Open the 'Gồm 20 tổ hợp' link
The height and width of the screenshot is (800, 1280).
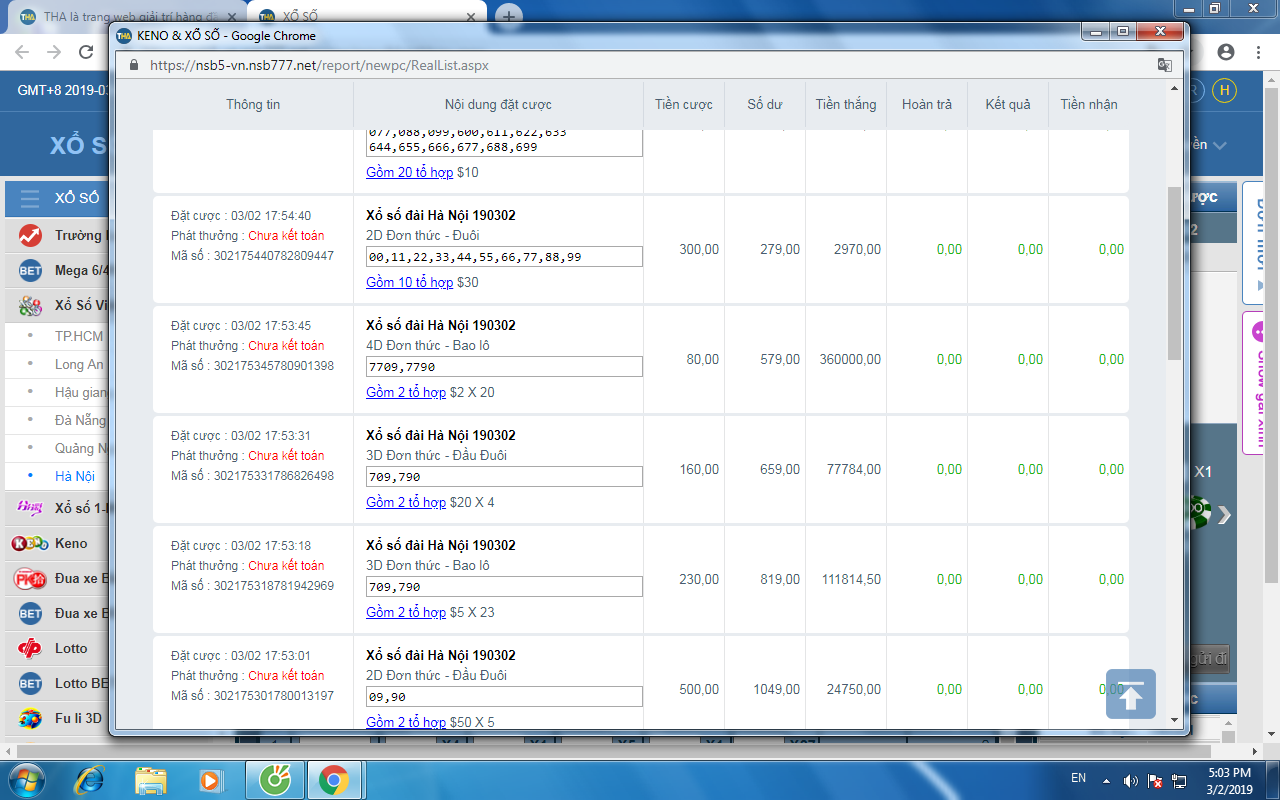[409, 172]
